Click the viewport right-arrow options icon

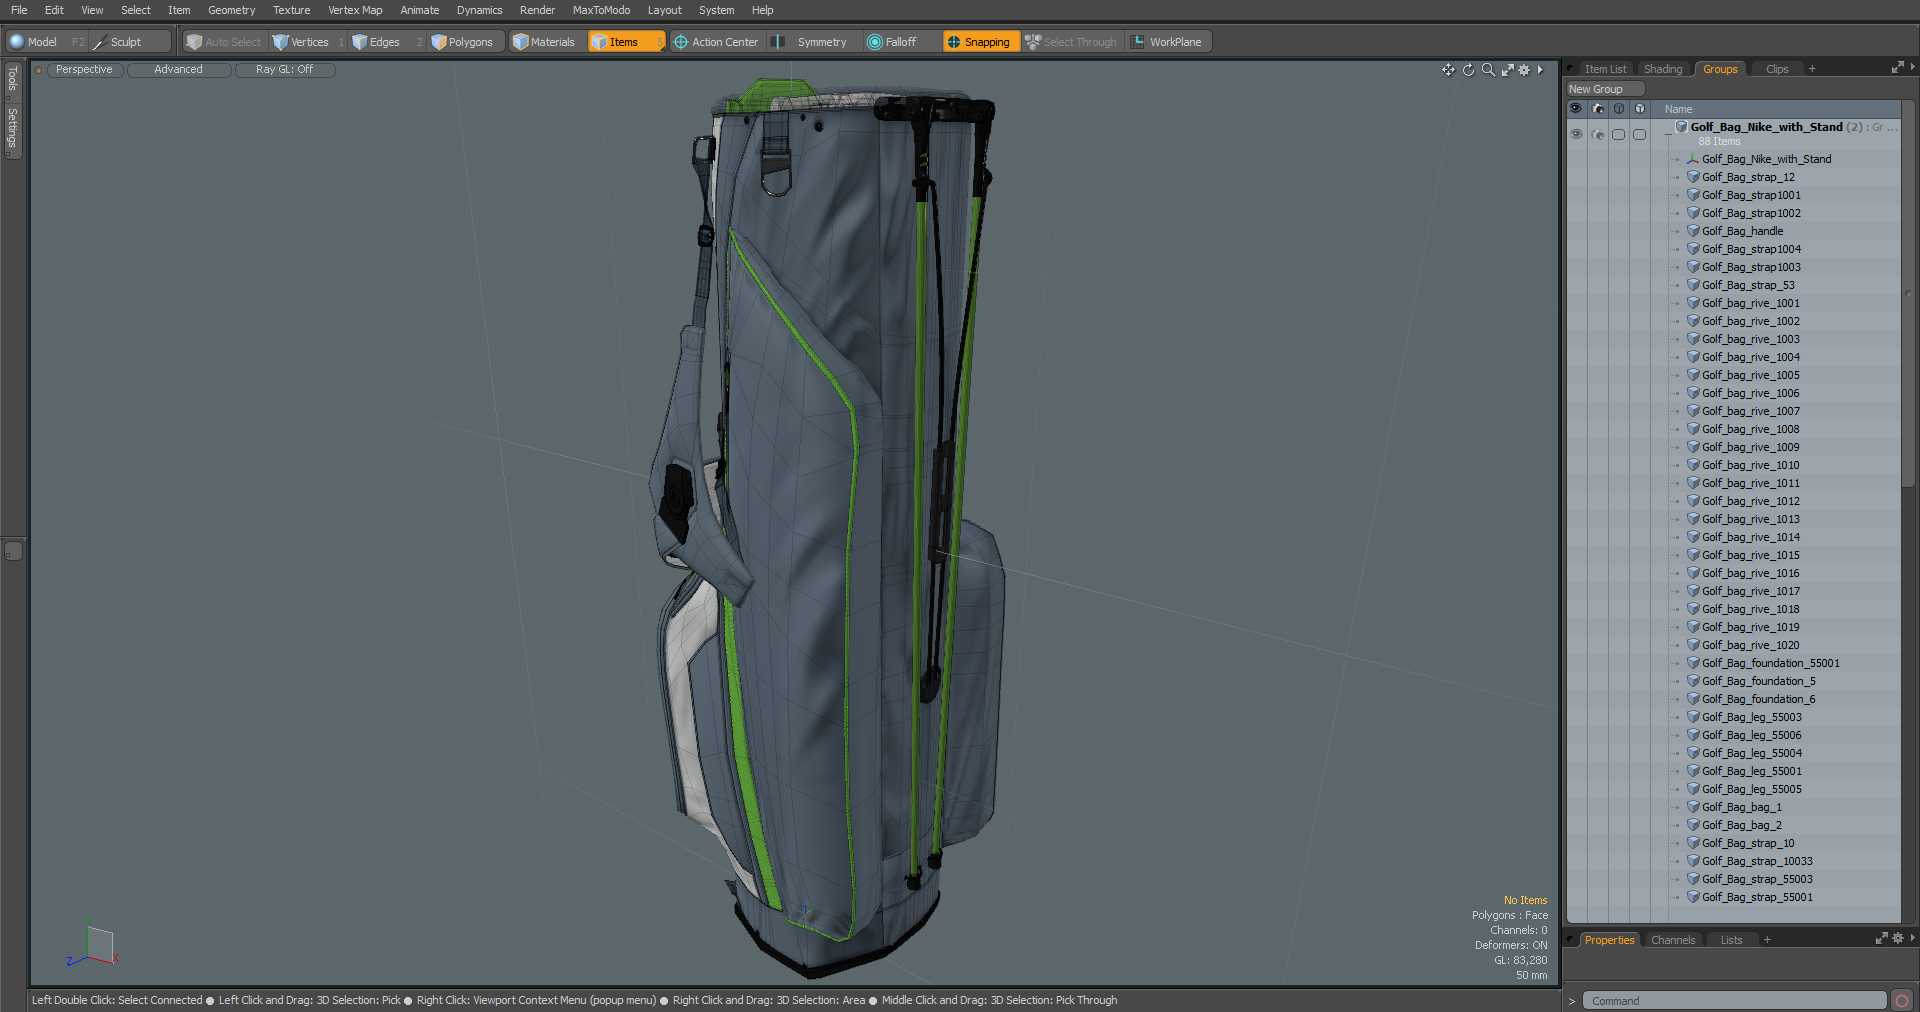(1540, 70)
